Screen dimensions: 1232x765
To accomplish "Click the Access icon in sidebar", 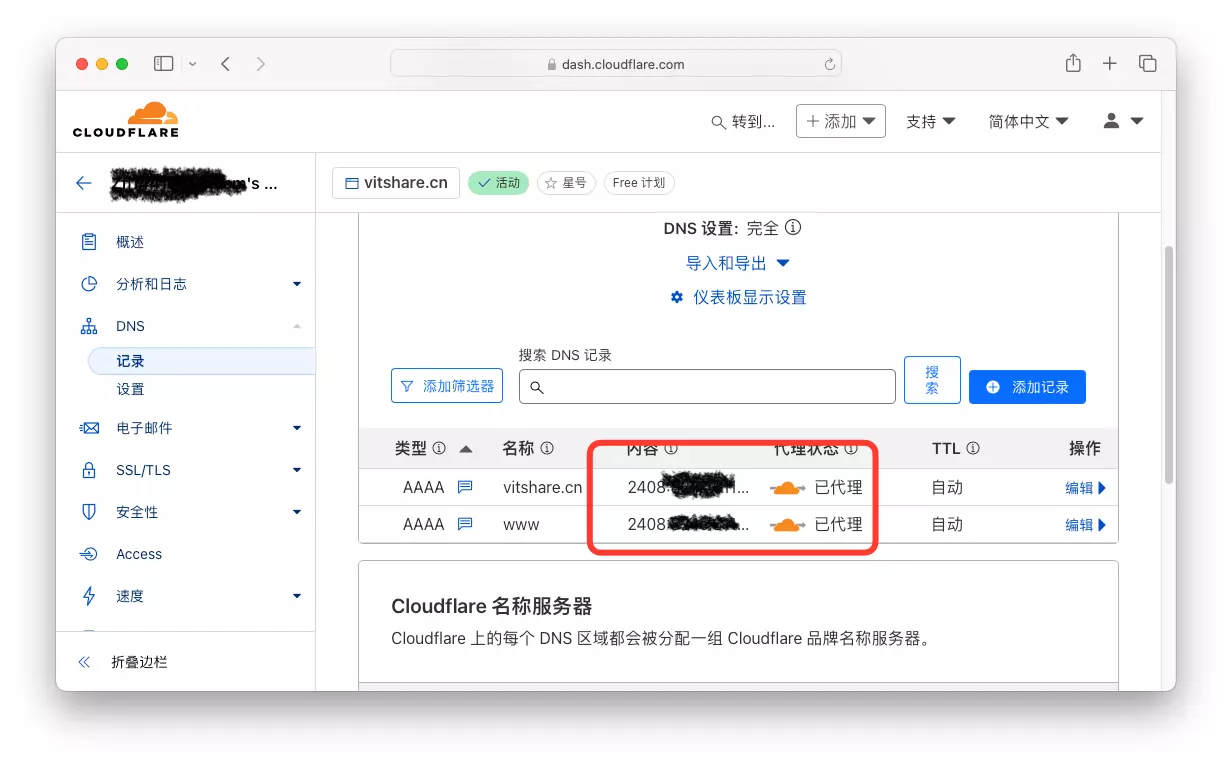I will coord(89,554).
